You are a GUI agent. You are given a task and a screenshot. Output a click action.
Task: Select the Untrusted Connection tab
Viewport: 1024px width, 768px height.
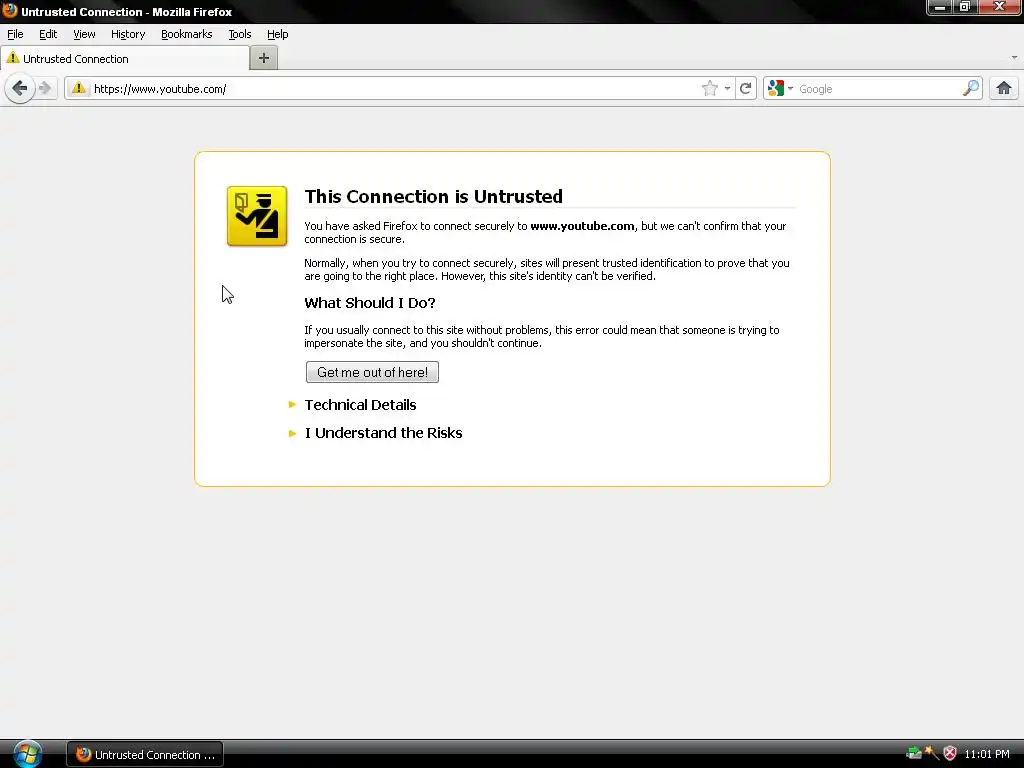tap(124, 58)
